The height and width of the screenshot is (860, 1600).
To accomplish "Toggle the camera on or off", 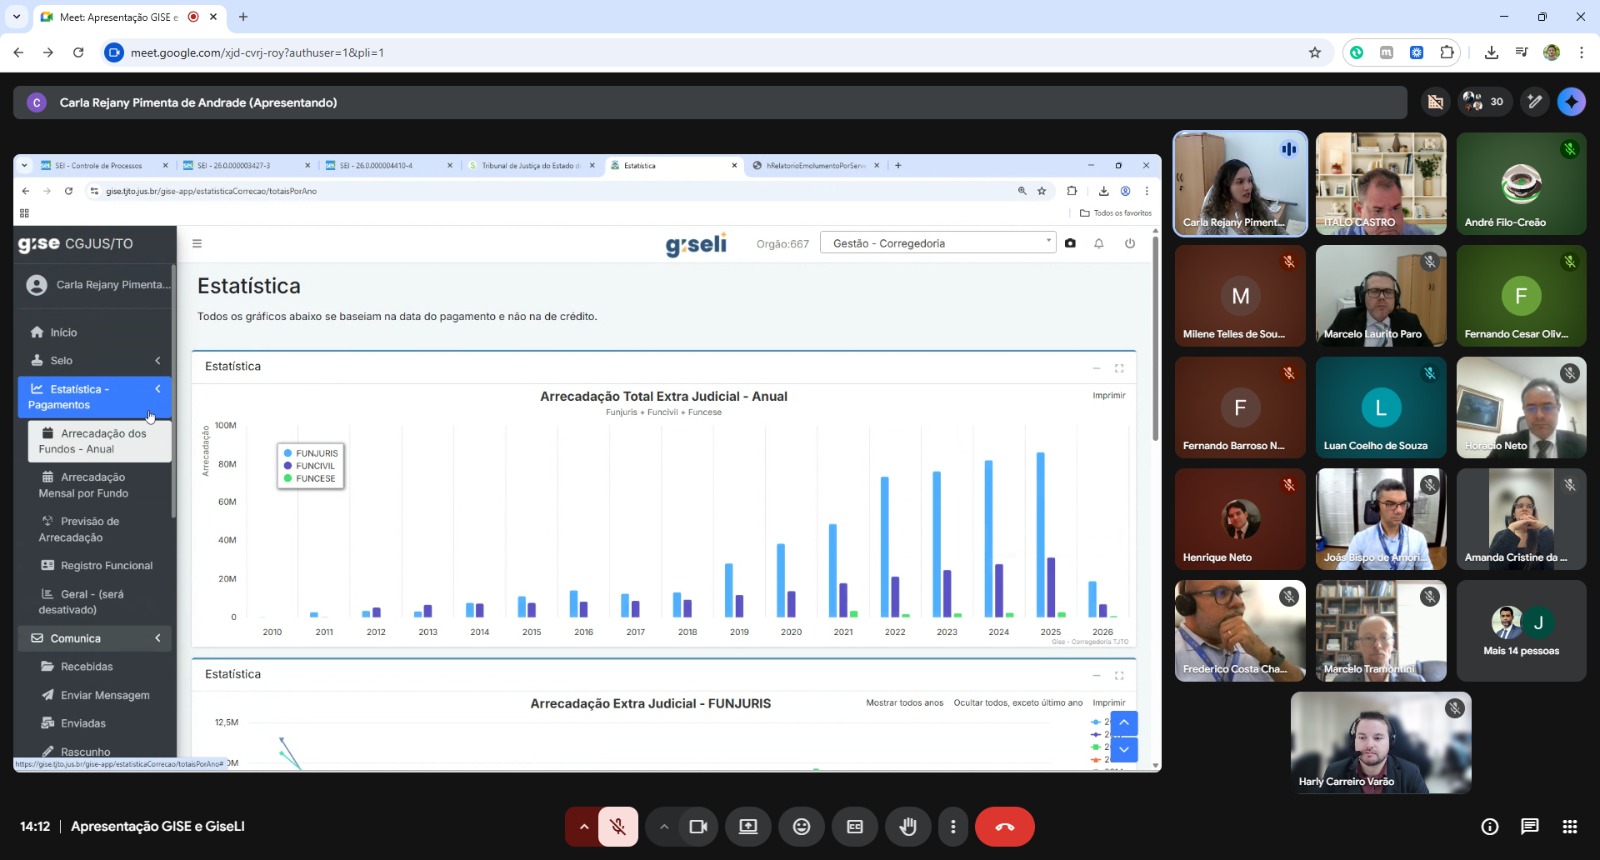I will pyautogui.click(x=698, y=827).
